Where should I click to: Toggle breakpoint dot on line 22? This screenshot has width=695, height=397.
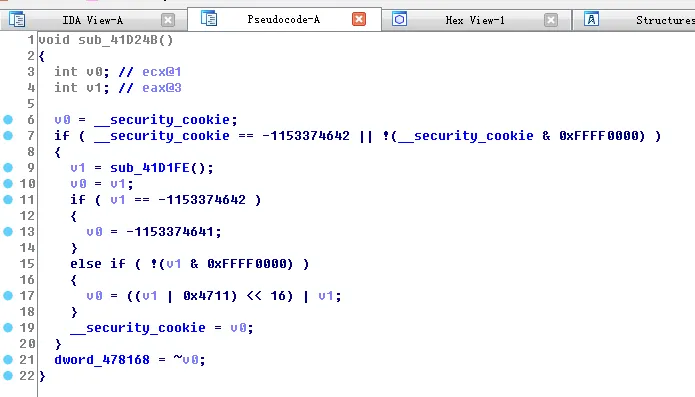point(8,376)
